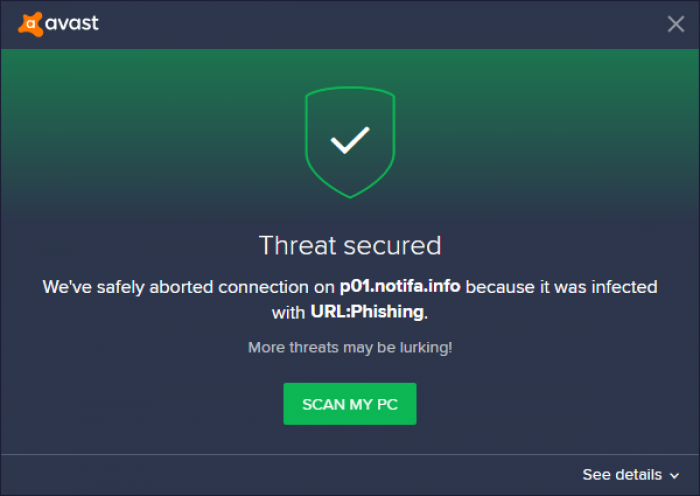
Task: Click the URL:Phishing threat name
Action: click(x=367, y=312)
